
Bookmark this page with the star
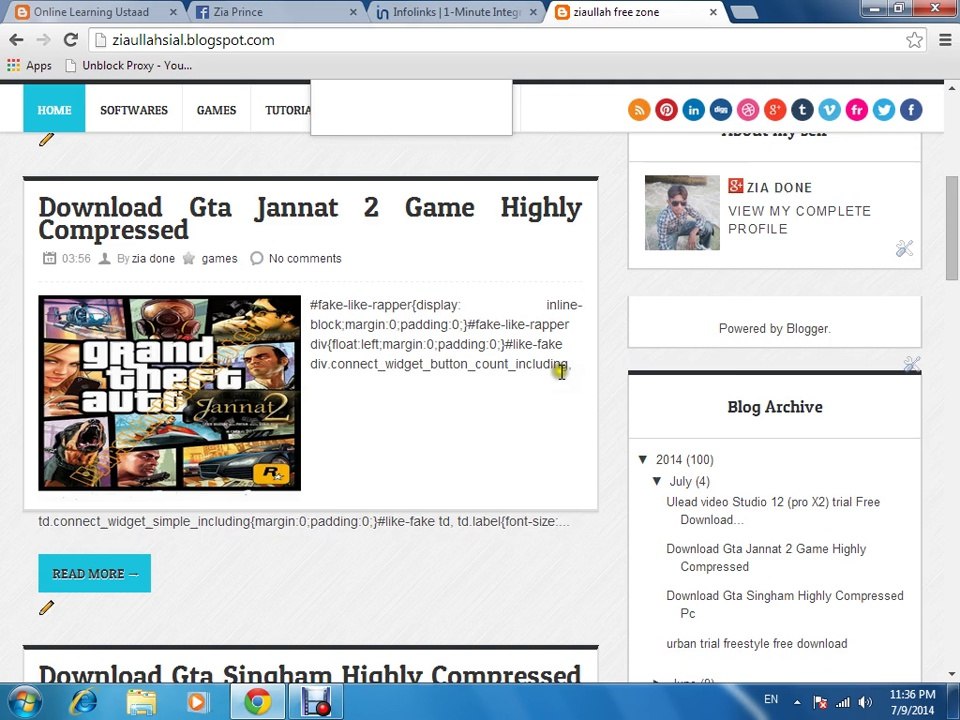pyautogui.click(x=914, y=40)
